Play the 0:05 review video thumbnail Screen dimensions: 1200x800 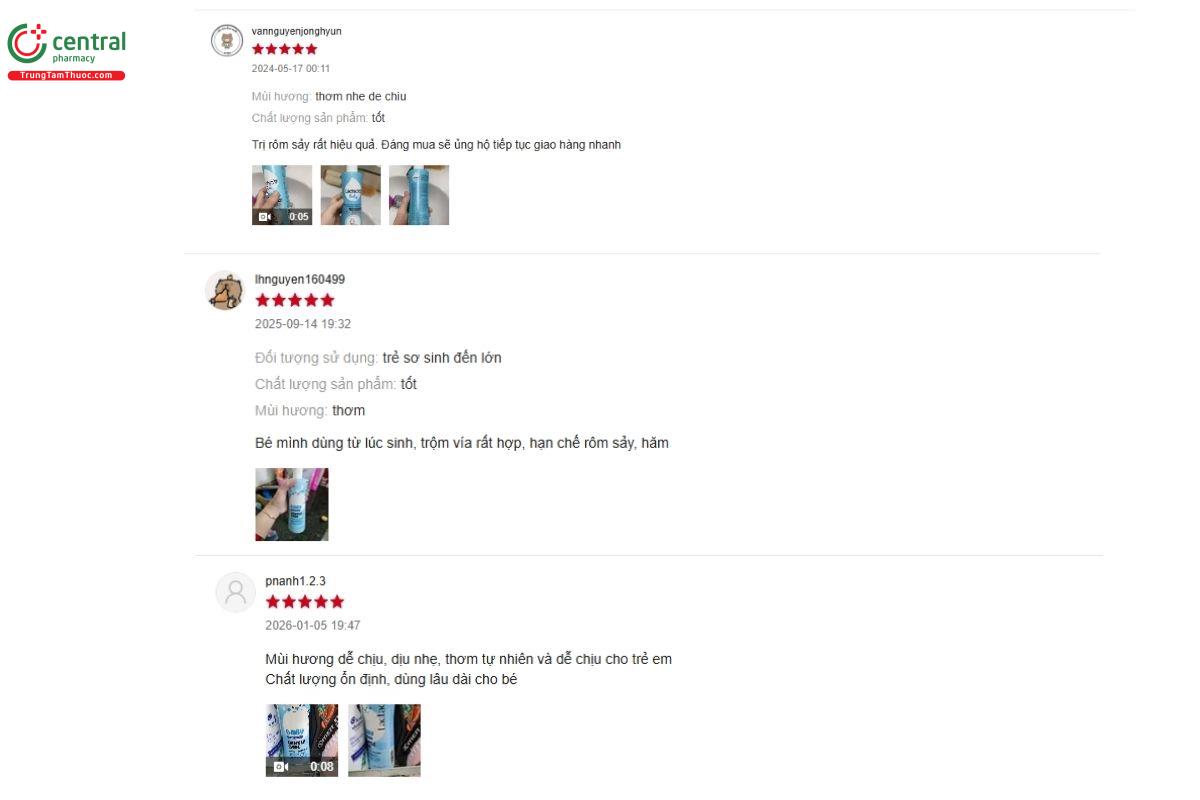click(x=282, y=195)
